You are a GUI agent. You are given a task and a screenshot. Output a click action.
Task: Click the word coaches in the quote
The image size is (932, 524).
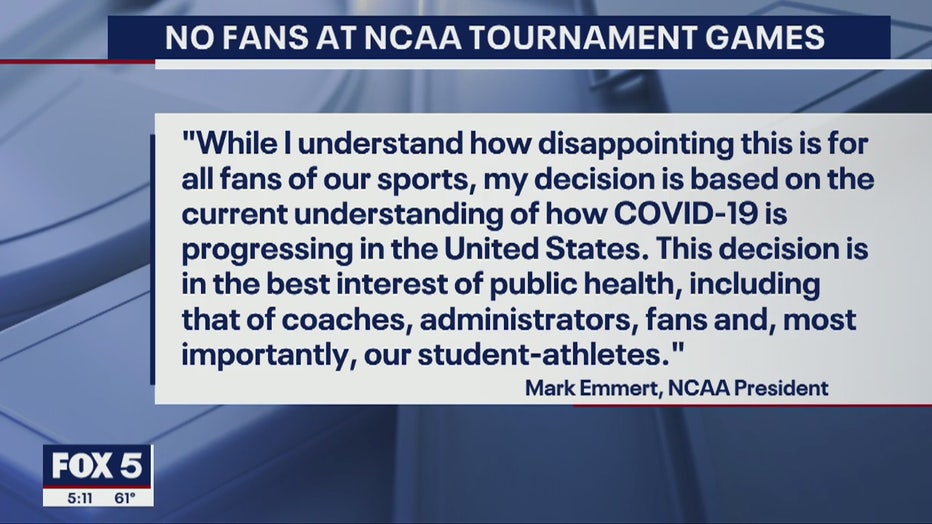pos(347,320)
